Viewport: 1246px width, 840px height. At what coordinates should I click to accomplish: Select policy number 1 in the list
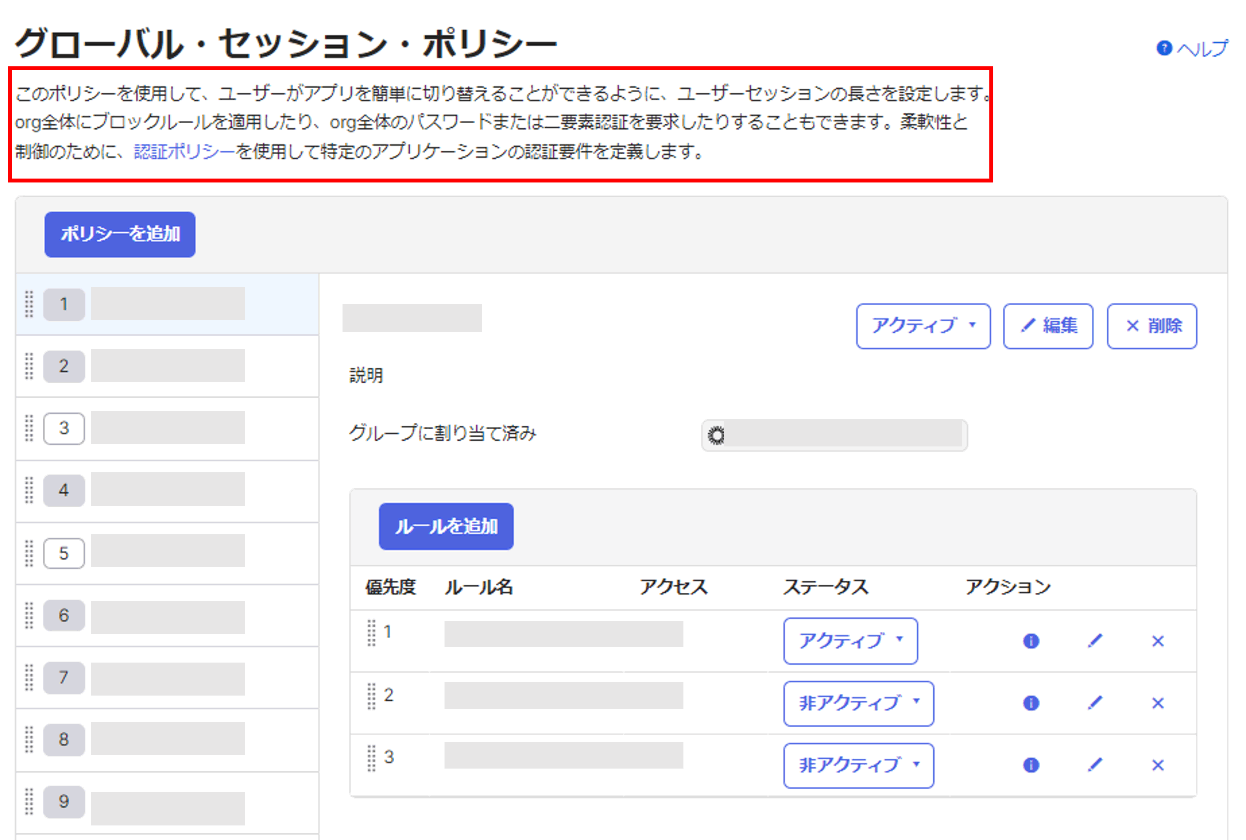pos(65,304)
